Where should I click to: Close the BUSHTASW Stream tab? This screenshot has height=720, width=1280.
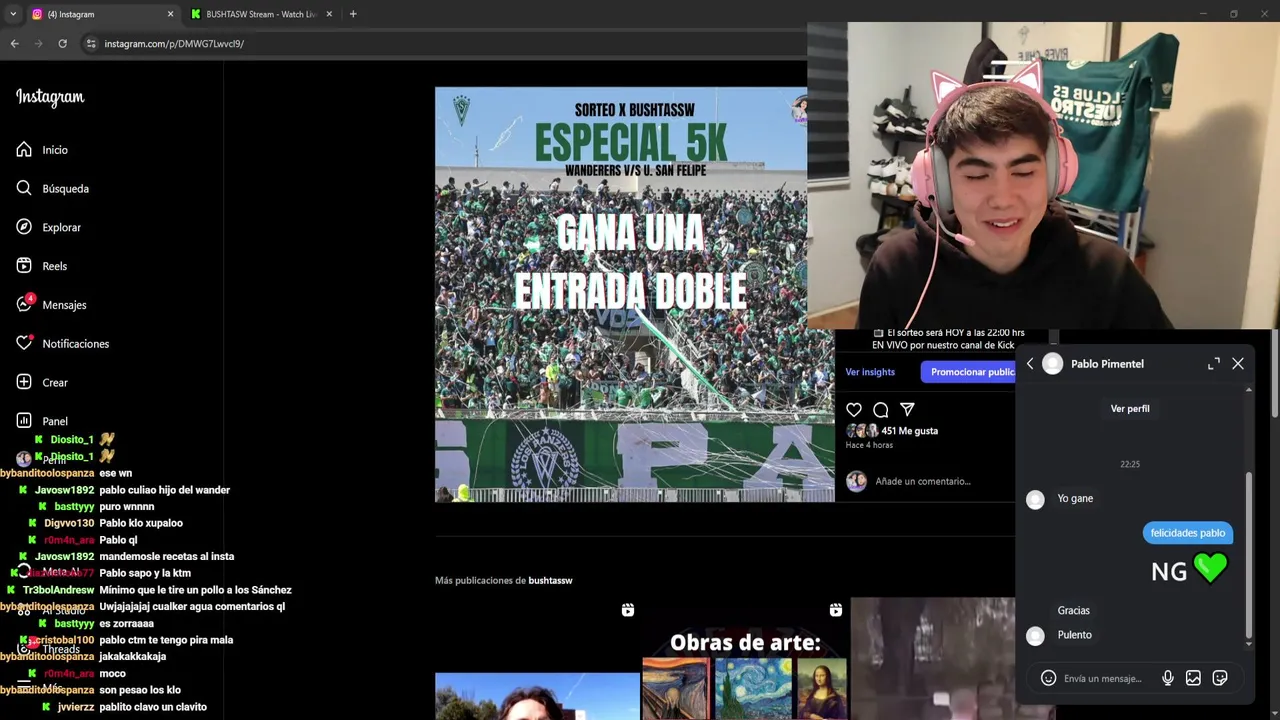(x=329, y=14)
